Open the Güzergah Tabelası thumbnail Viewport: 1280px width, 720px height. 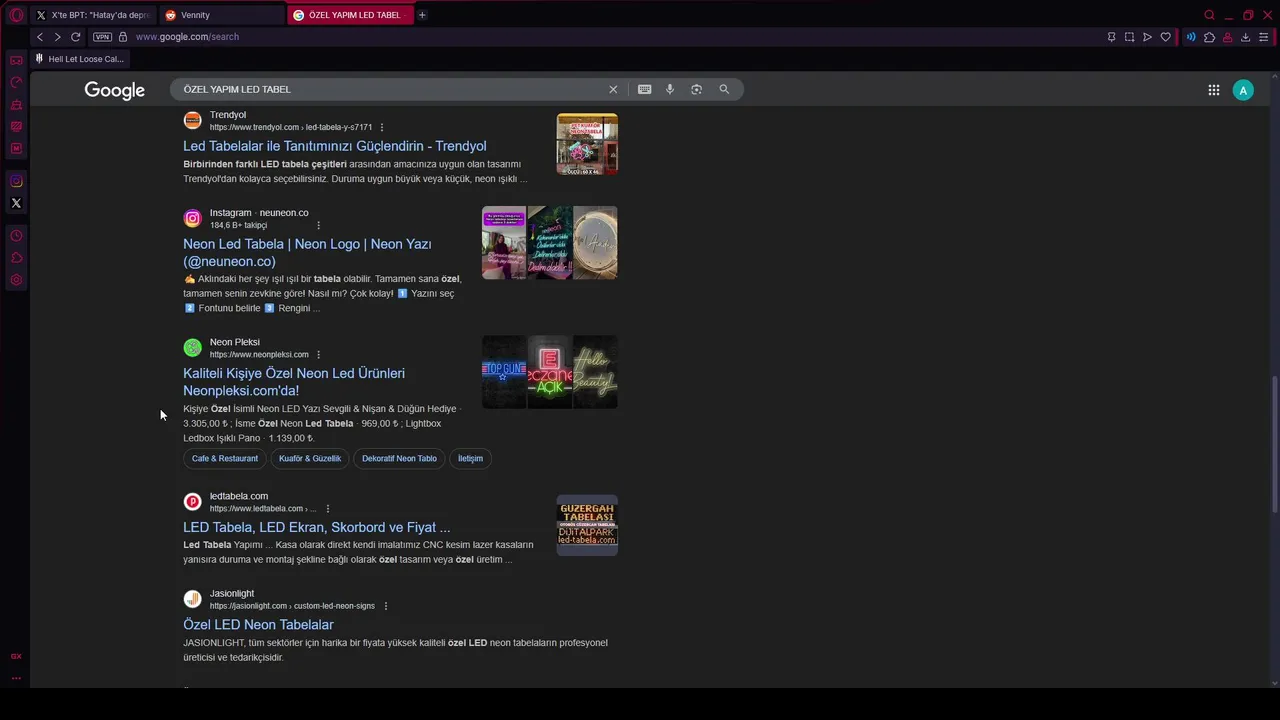587,525
